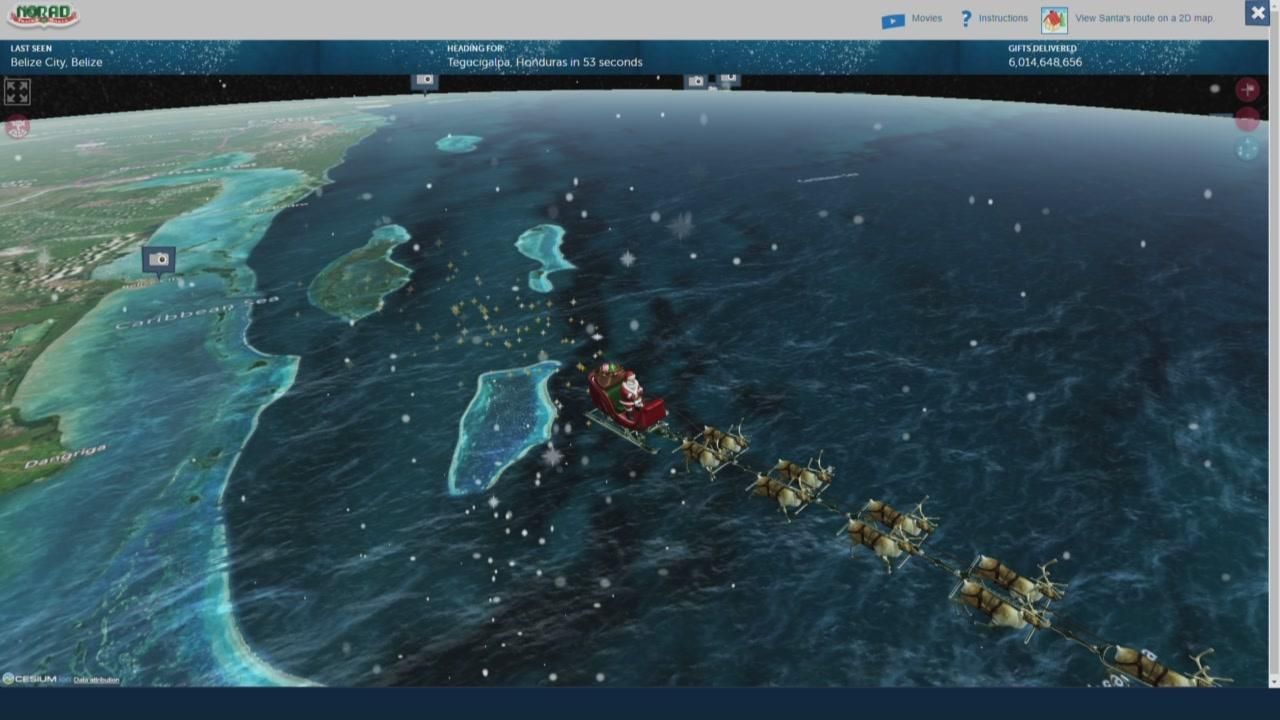Open the Movies link

[926, 18]
